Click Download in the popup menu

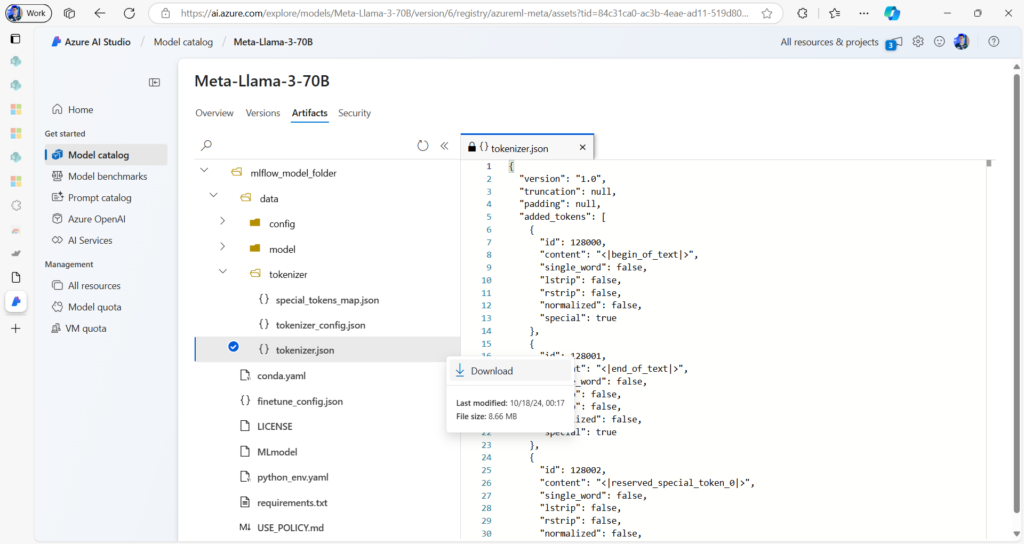point(509,371)
